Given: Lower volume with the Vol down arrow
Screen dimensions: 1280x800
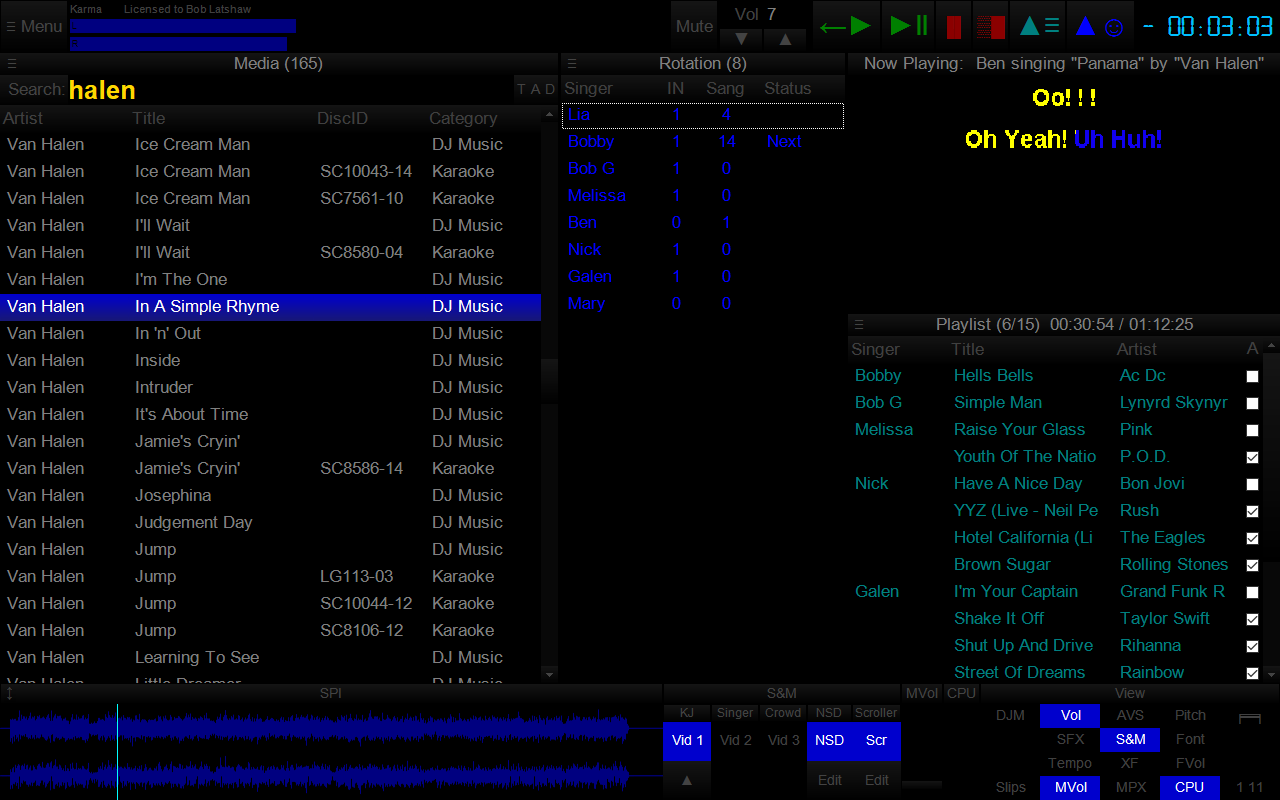Looking at the screenshot, I should pos(741,39).
